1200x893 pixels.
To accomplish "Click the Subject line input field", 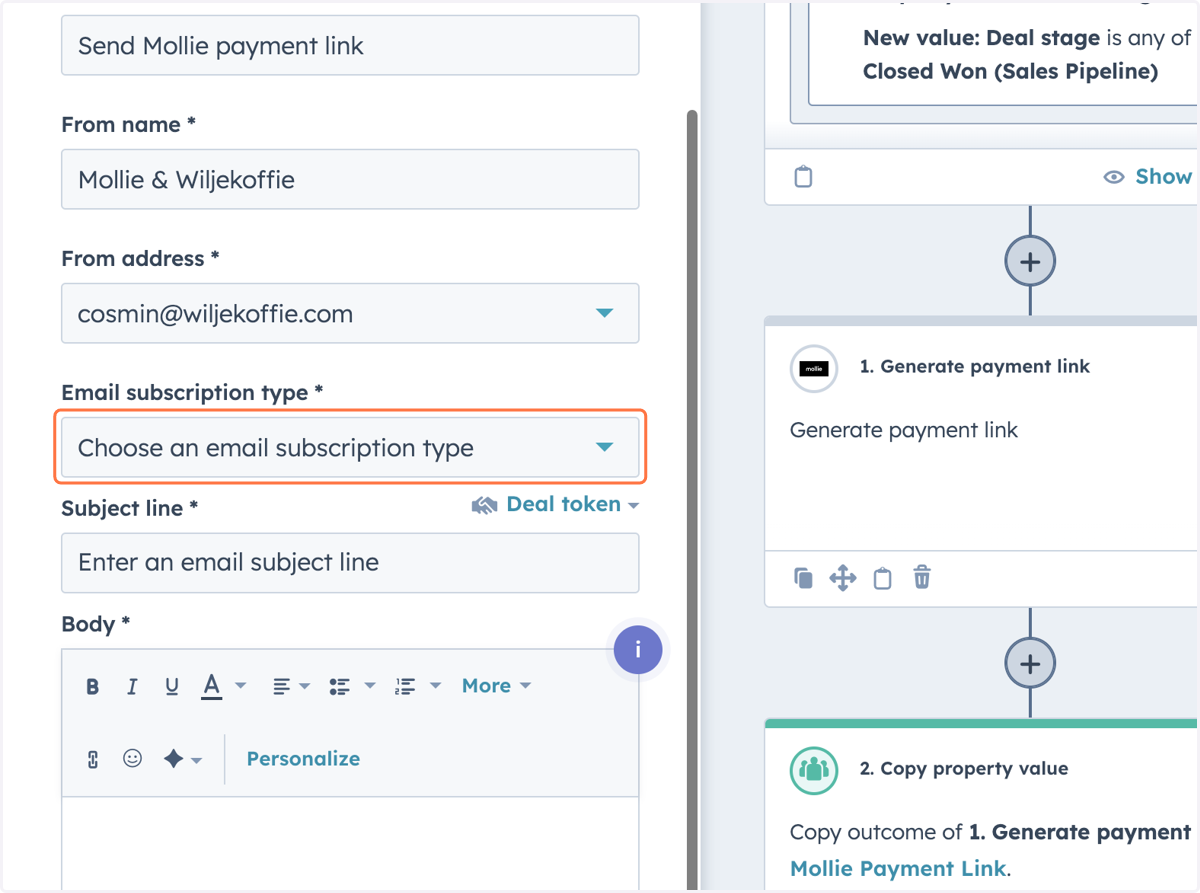I will pos(350,562).
